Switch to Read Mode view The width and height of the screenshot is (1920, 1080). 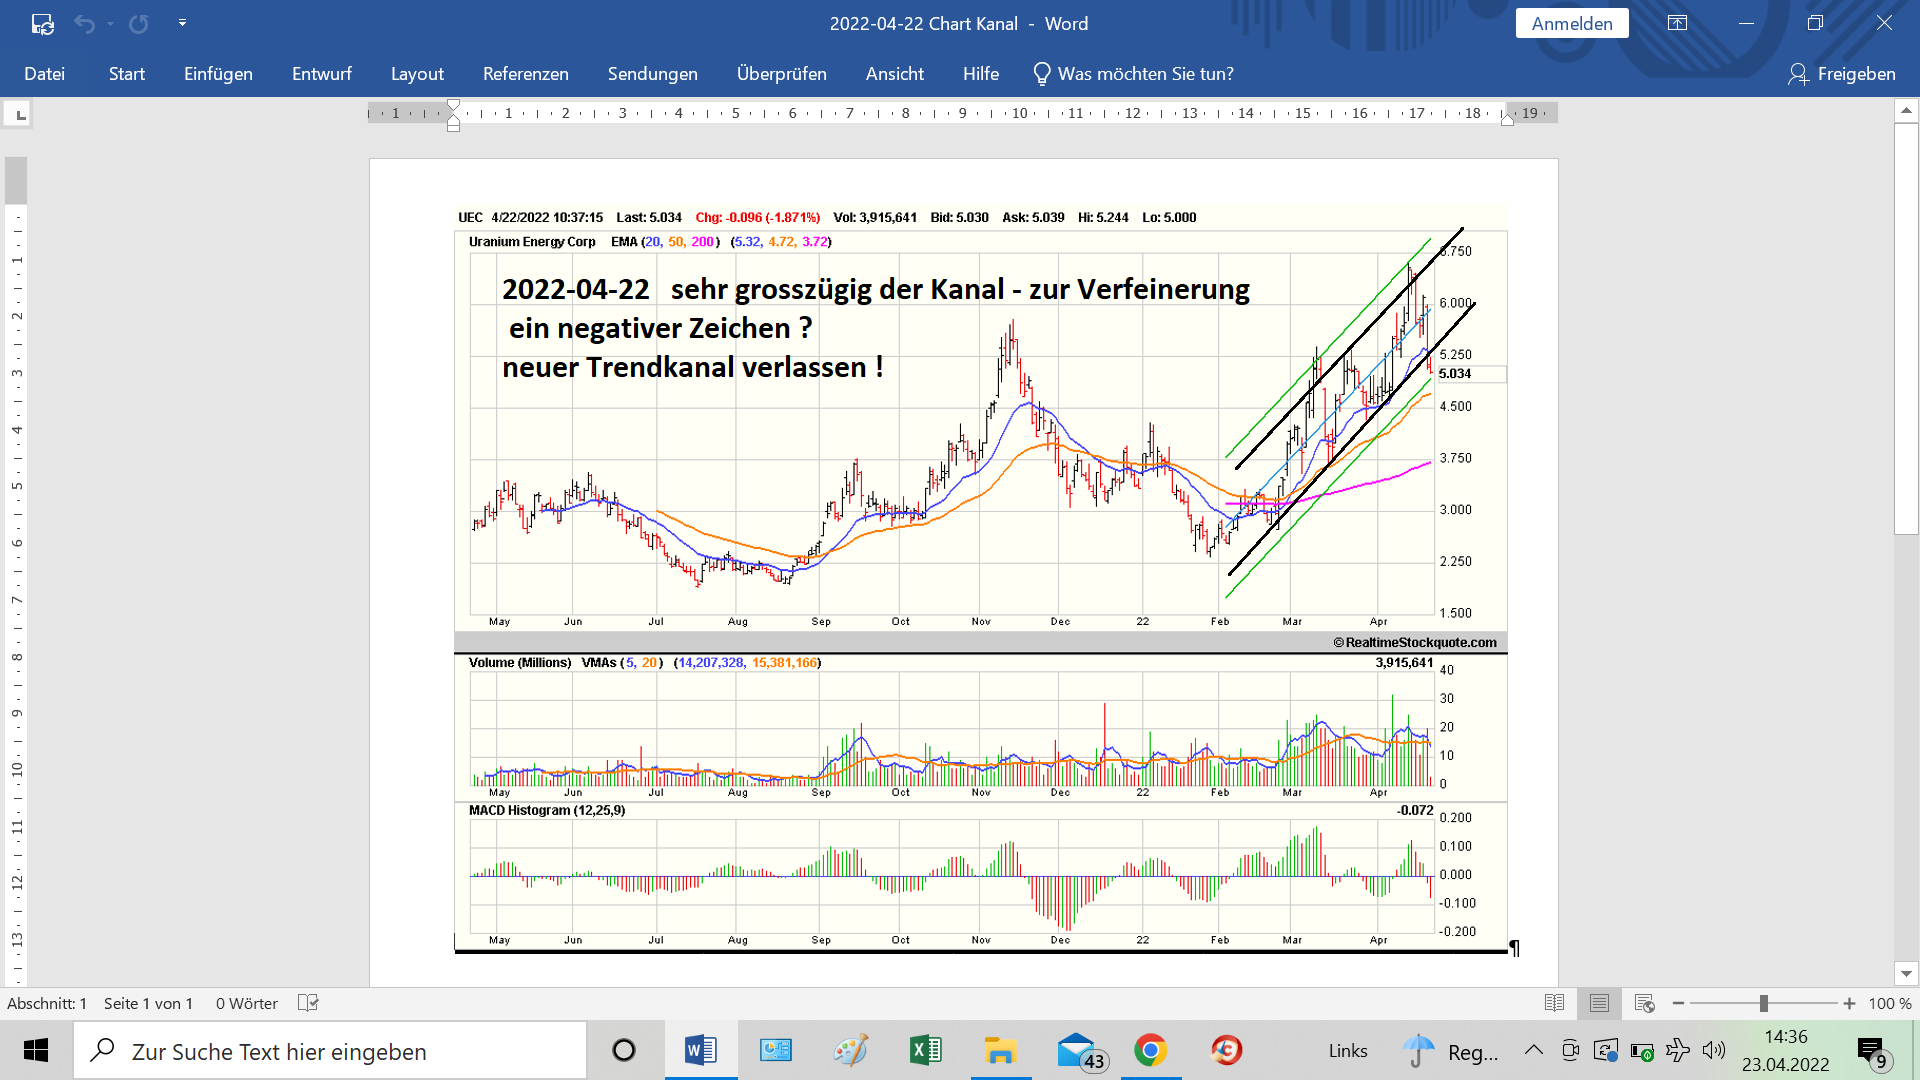pyautogui.click(x=1554, y=1003)
